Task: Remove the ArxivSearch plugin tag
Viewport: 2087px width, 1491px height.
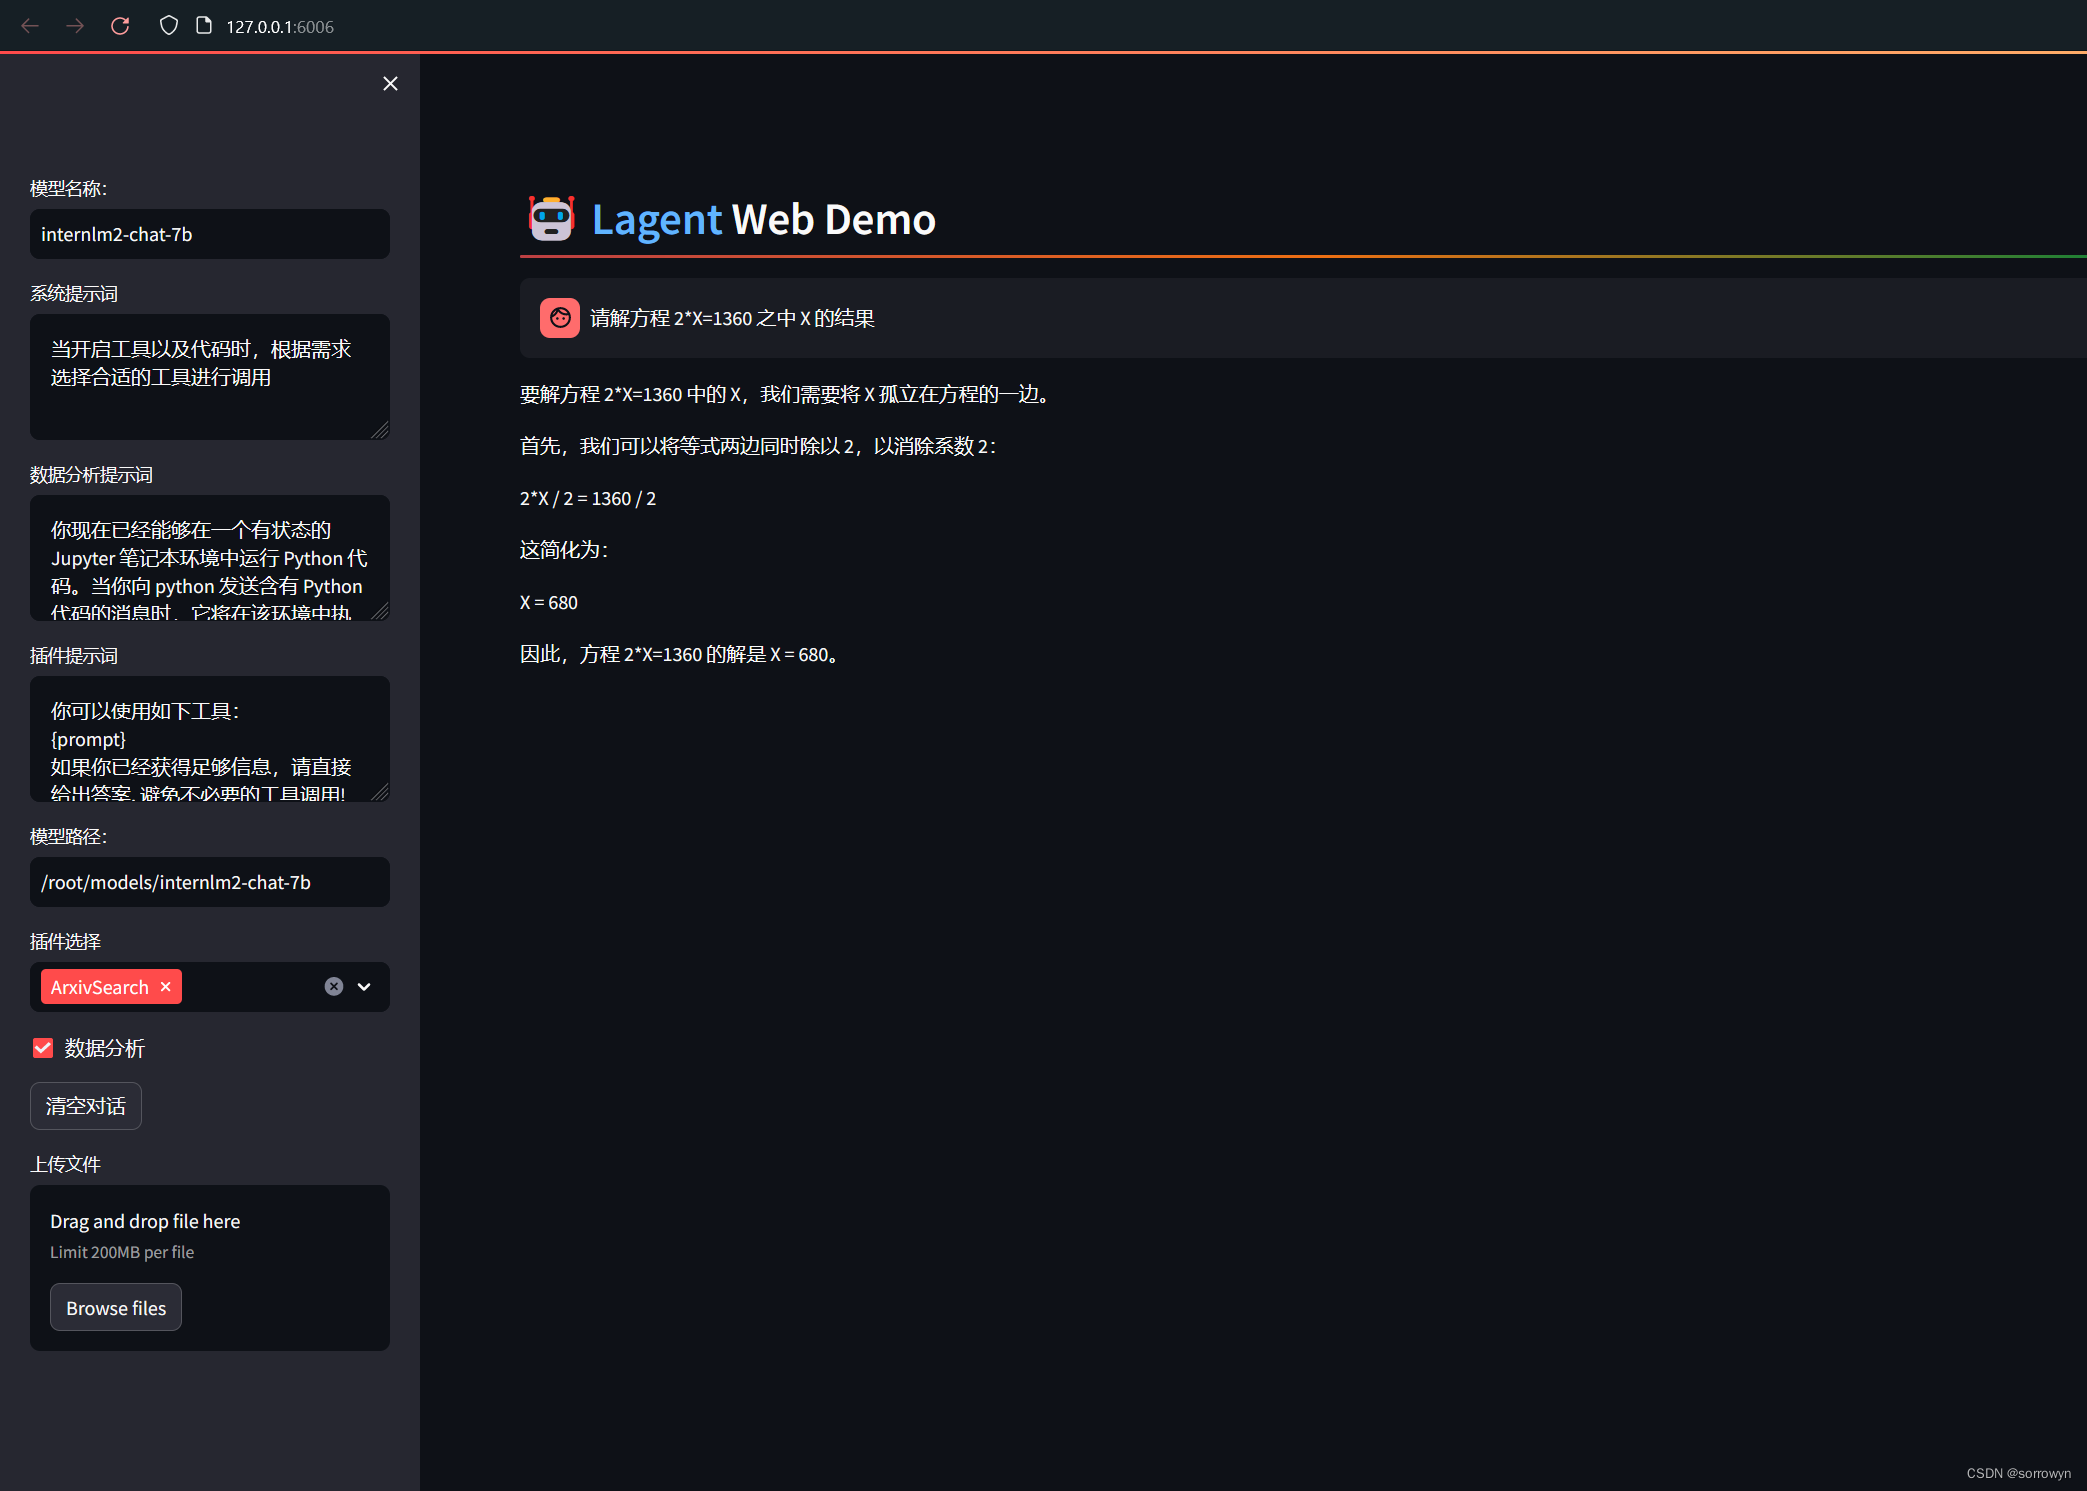Action: point(166,987)
